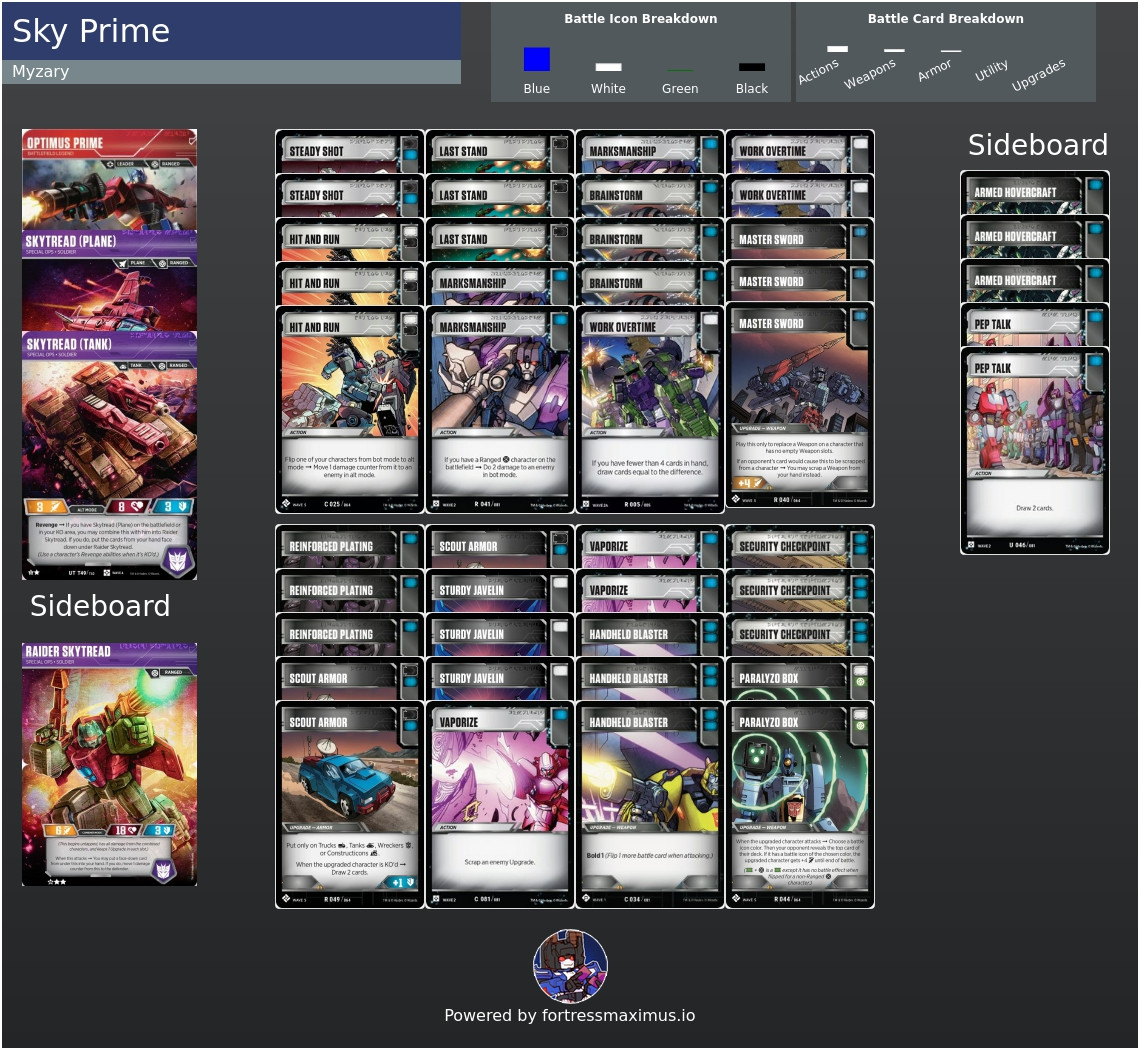Image resolution: width=1140 pixels, height=1050 pixels.
Task: Click the Blue battle icon bar
Action: point(537,59)
